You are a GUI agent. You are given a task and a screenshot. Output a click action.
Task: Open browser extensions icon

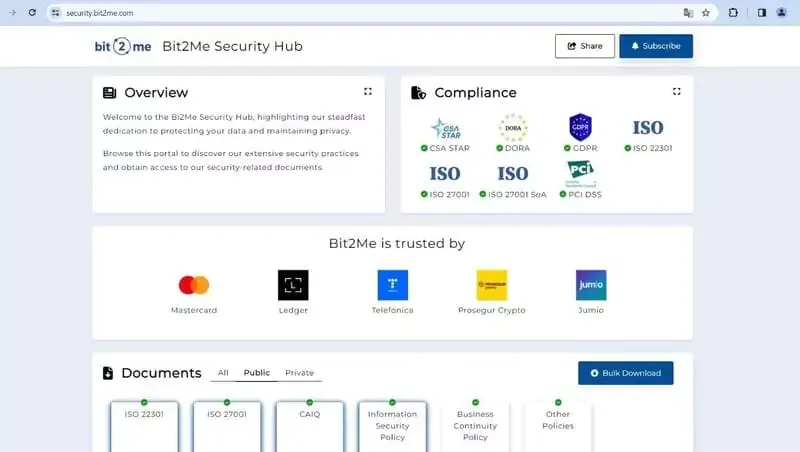click(x=733, y=13)
